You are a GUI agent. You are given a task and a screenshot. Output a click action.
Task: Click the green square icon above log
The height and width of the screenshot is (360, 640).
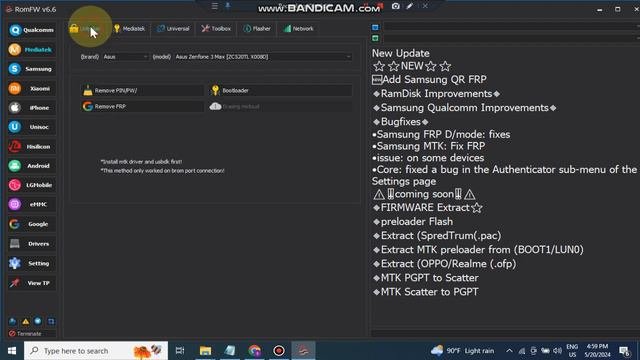(375, 38)
